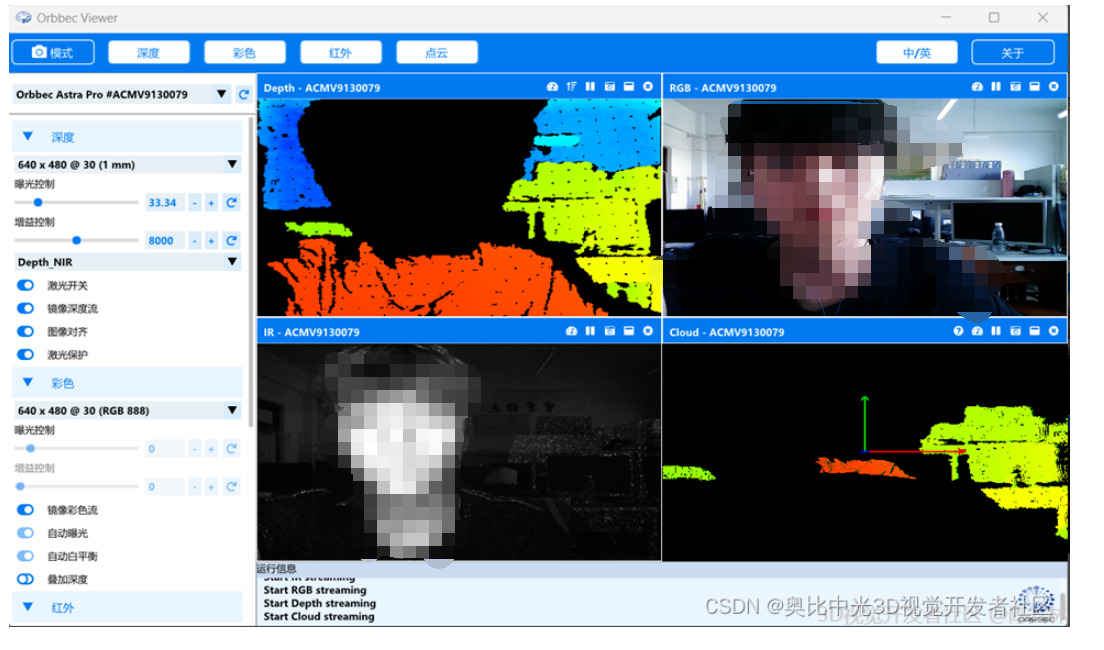Increase depth exposure with plus button
Image resolution: width=1104 pixels, height=650 pixels.
click(x=211, y=203)
